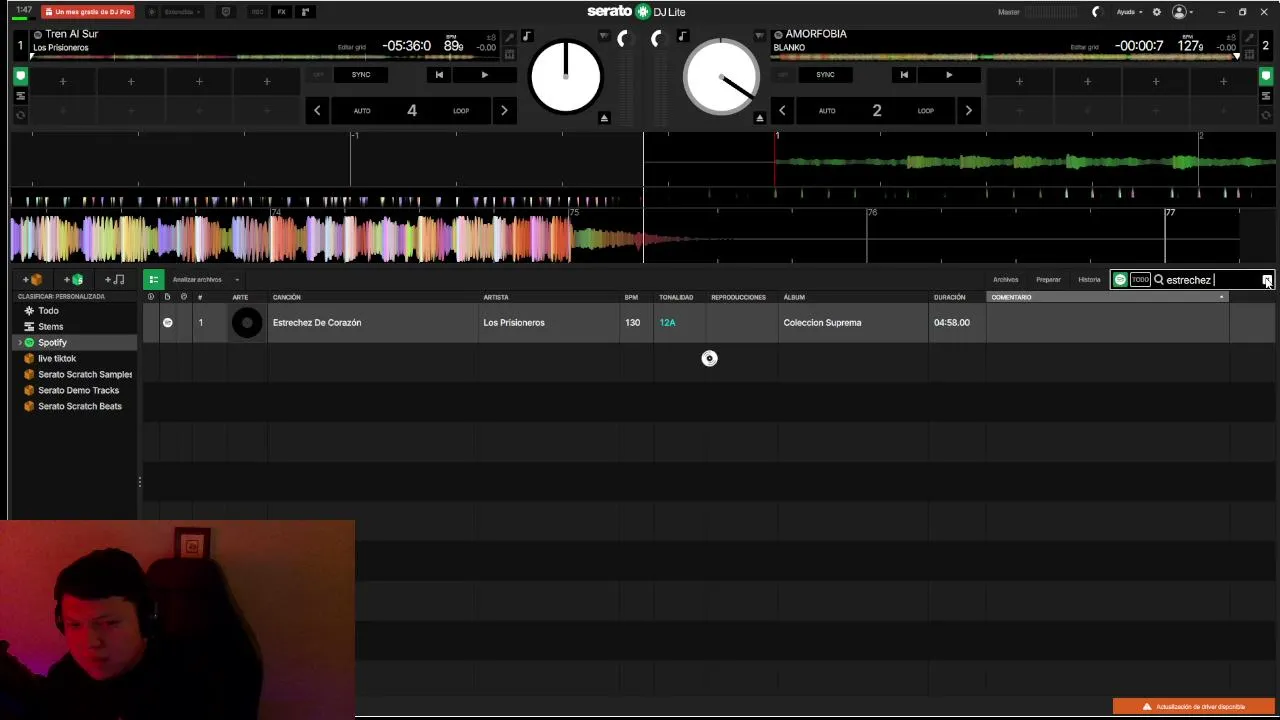Open the Extendida view mode dropdown

(x=181, y=12)
